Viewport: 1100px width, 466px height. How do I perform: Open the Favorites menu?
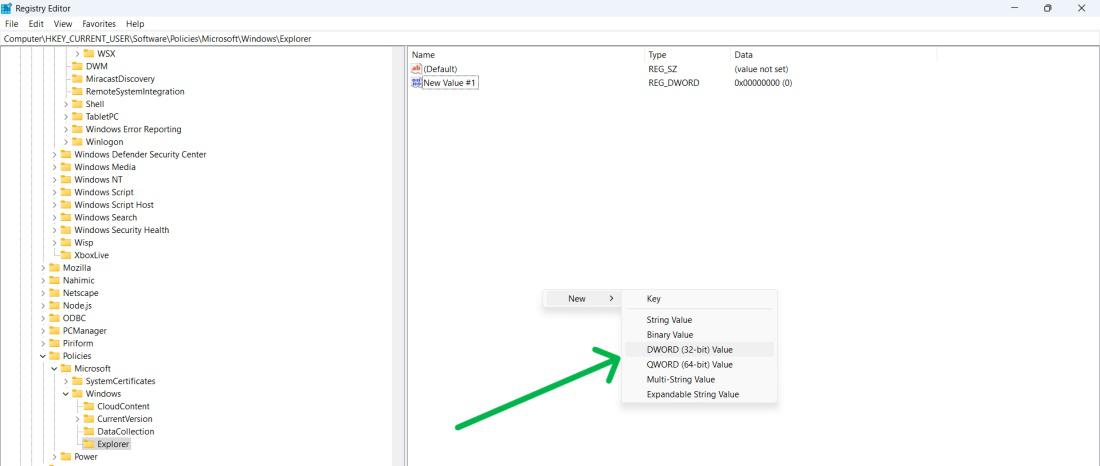pos(99,24)
